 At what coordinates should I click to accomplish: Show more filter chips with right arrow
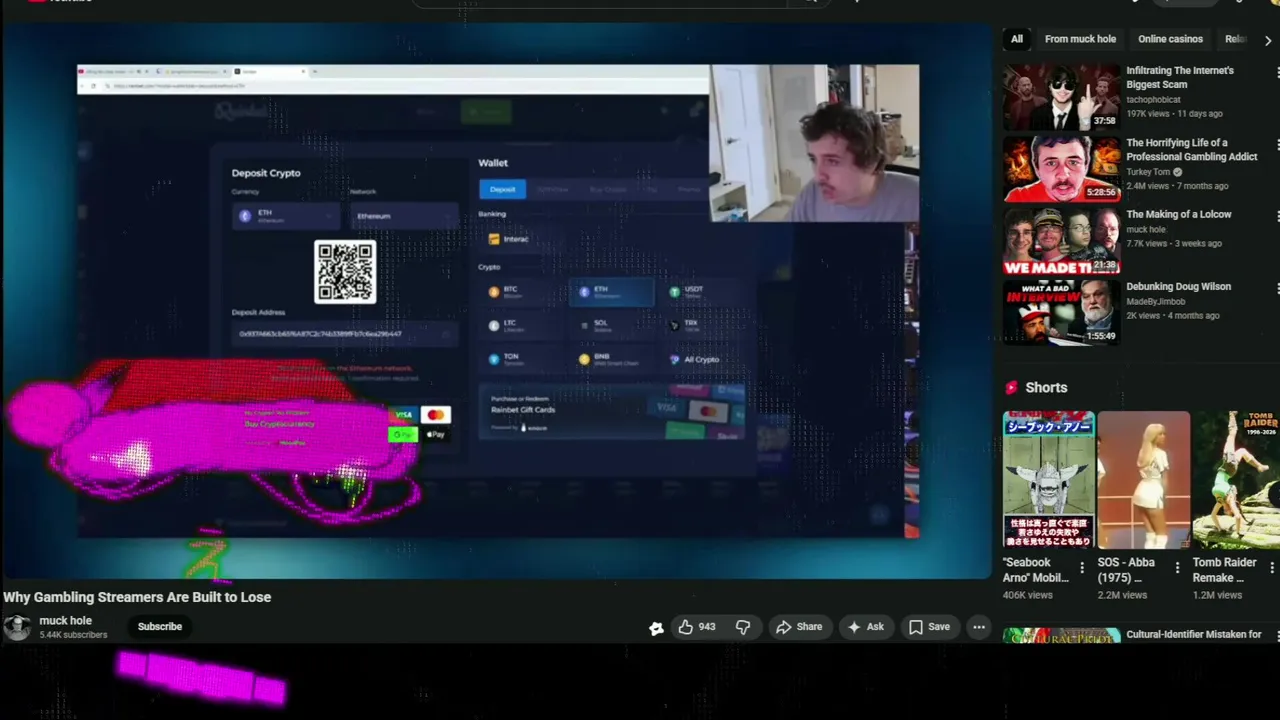[x=1268, y=40]
